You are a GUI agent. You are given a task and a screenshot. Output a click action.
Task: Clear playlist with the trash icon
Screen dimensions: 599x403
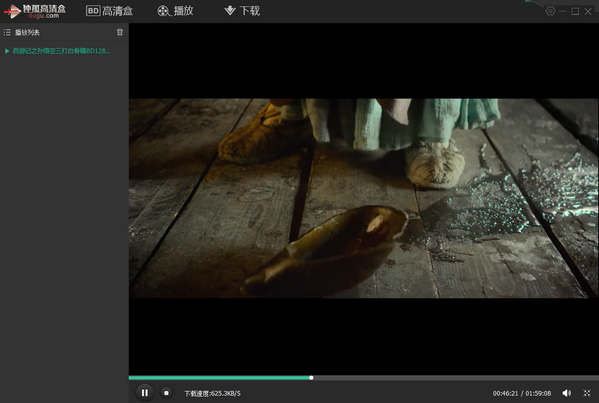point(120,32)
